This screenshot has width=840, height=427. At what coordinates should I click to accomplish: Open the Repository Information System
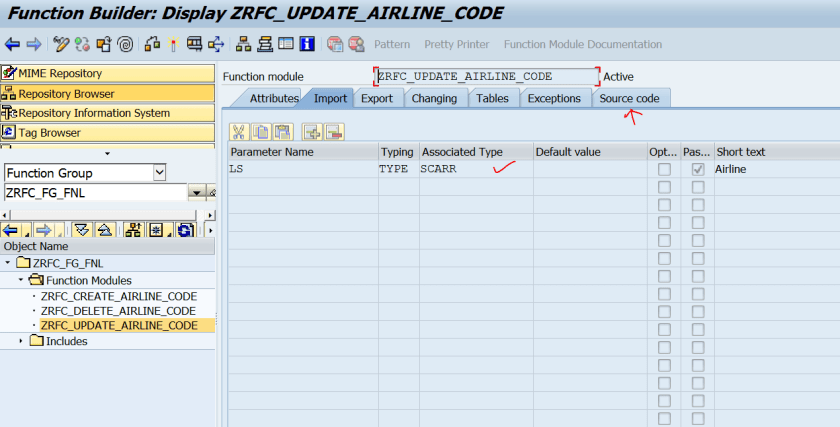(x=107, y=113)
